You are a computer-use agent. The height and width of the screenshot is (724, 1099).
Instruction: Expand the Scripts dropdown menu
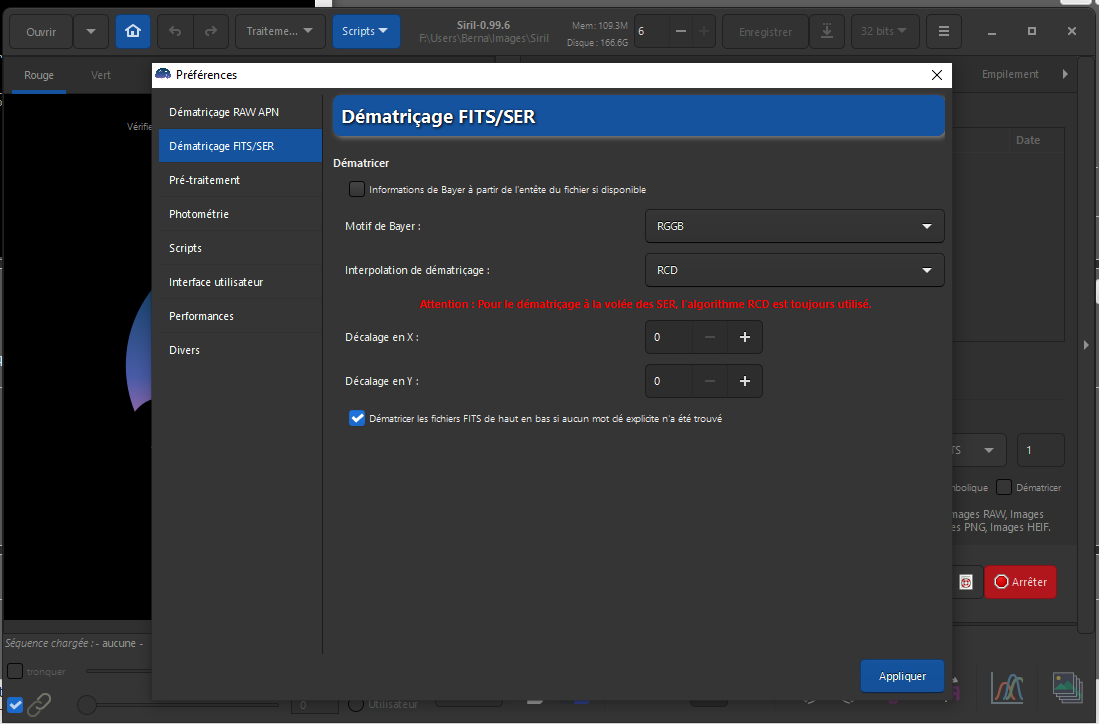(366, 32)
